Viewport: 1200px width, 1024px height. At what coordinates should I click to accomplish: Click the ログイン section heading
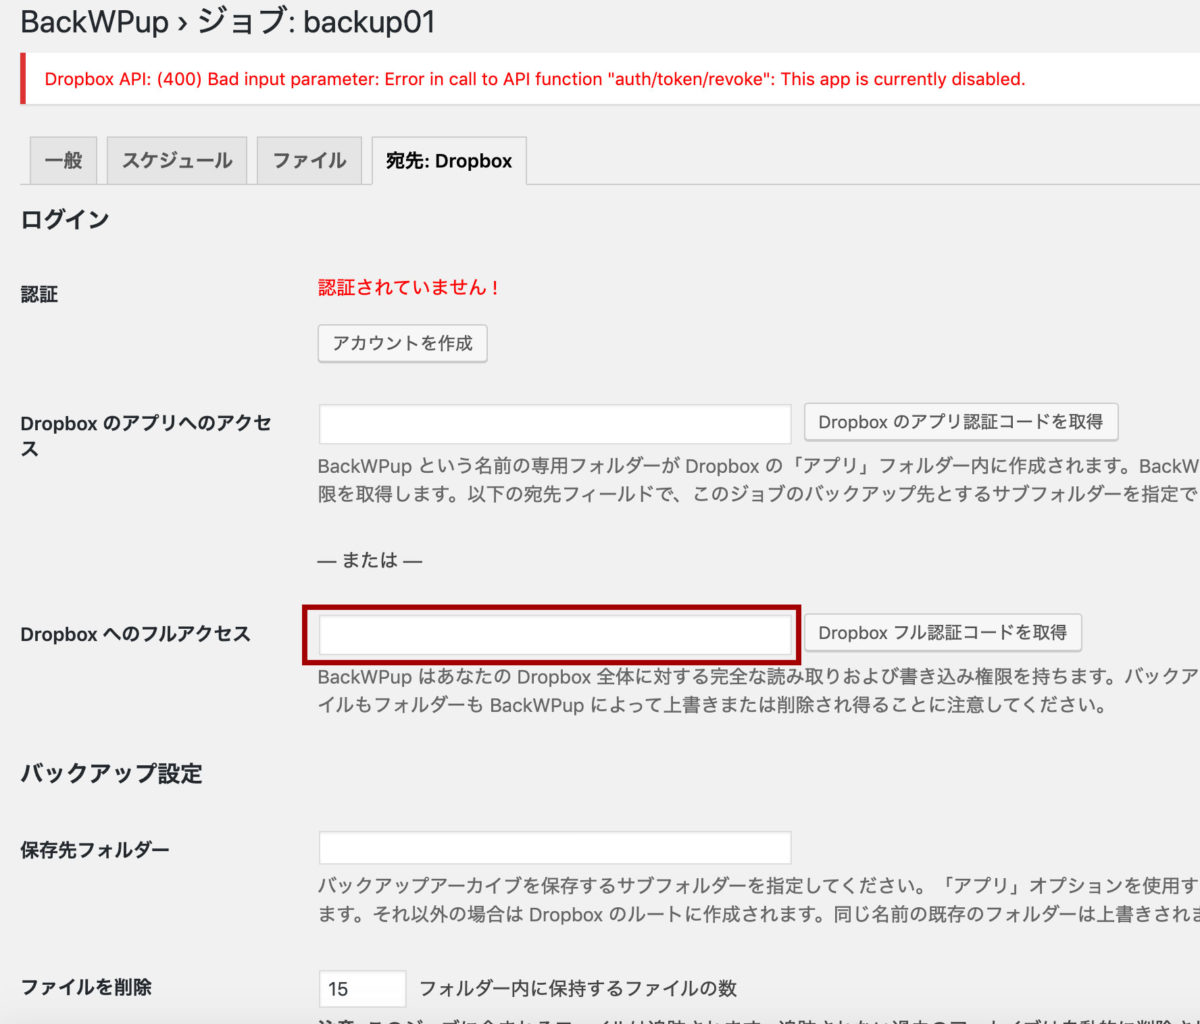(66, 218)
